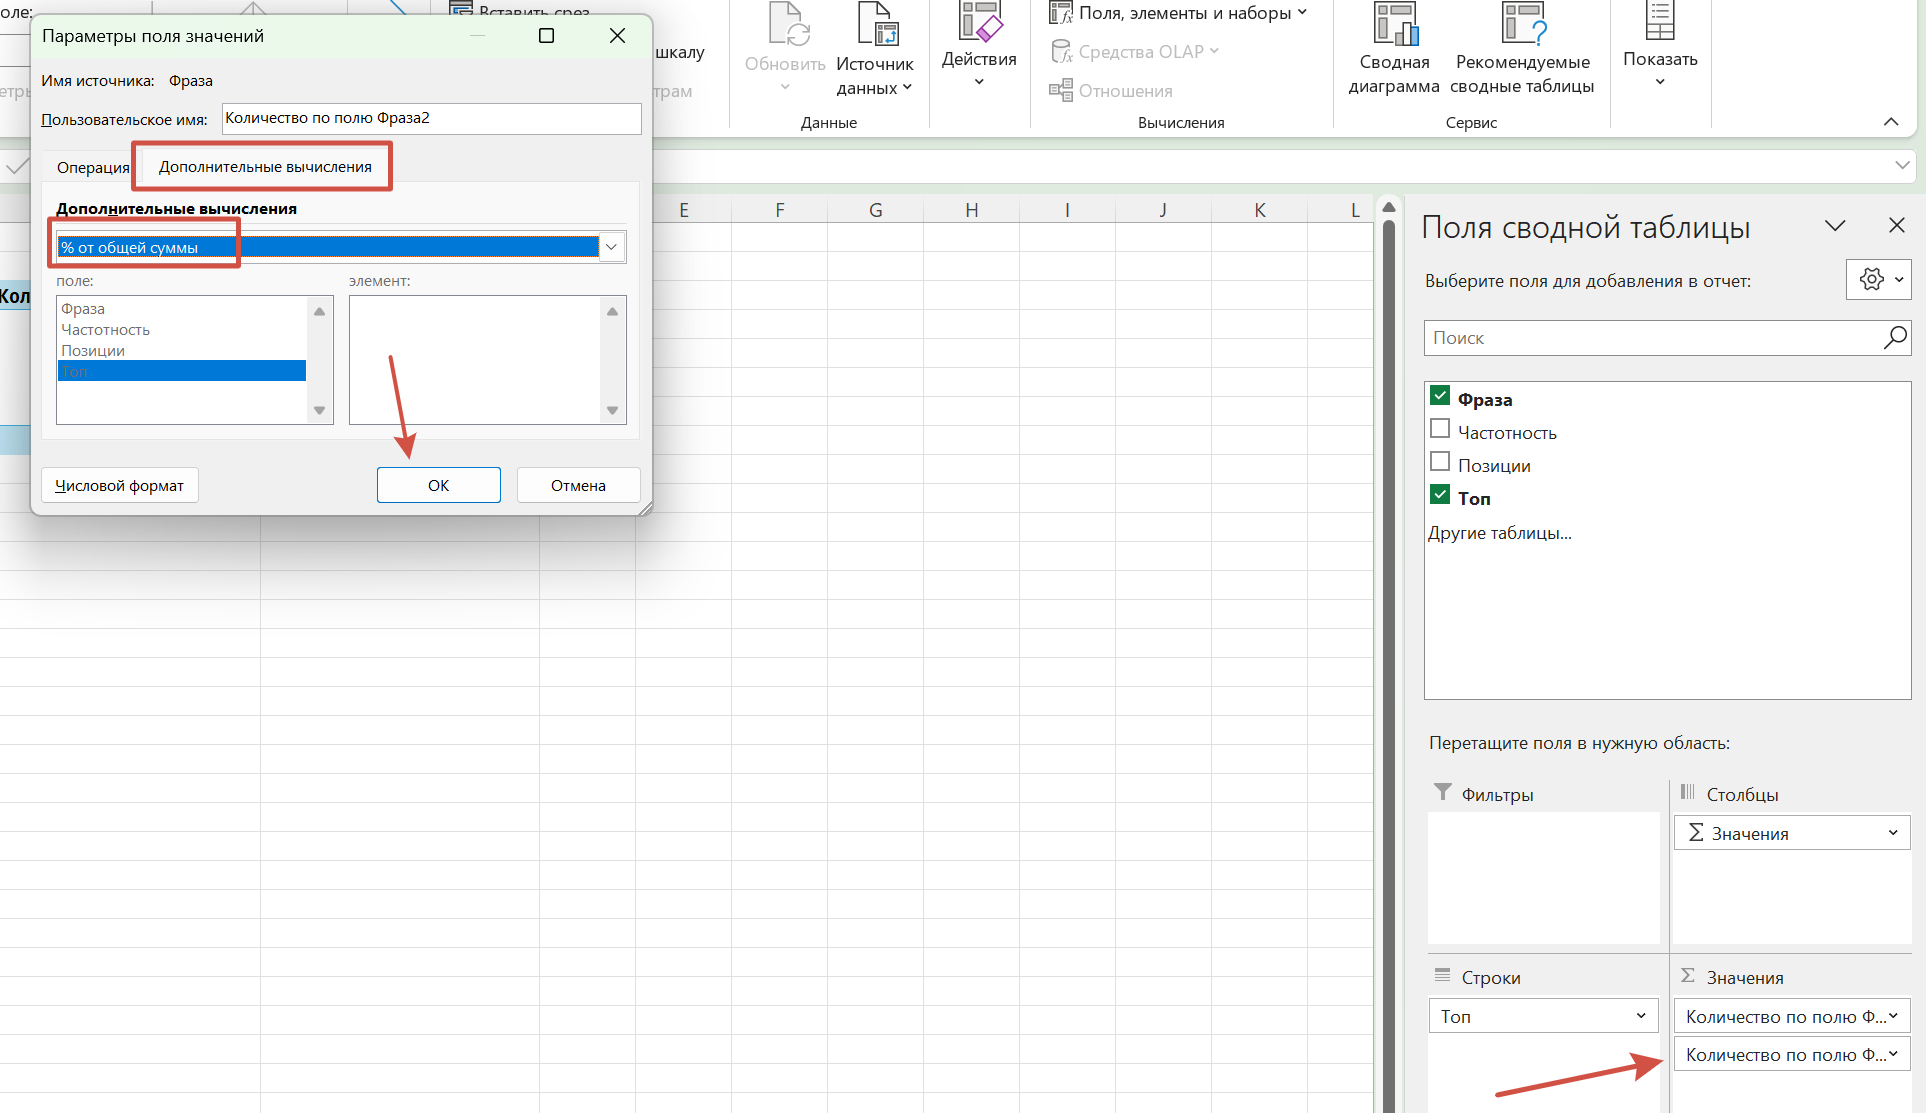Select Фраза in the поле list
The image size is (1926, 1113).
click(x=181, y=308)
